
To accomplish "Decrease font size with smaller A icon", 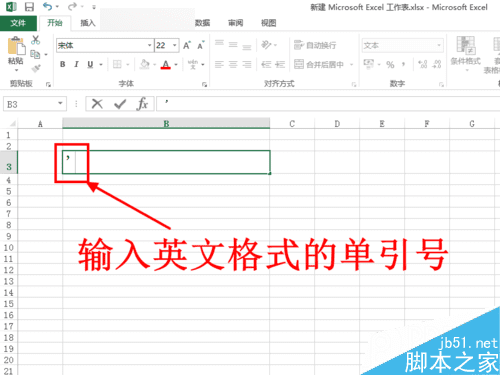I will (x=201, y=45).
